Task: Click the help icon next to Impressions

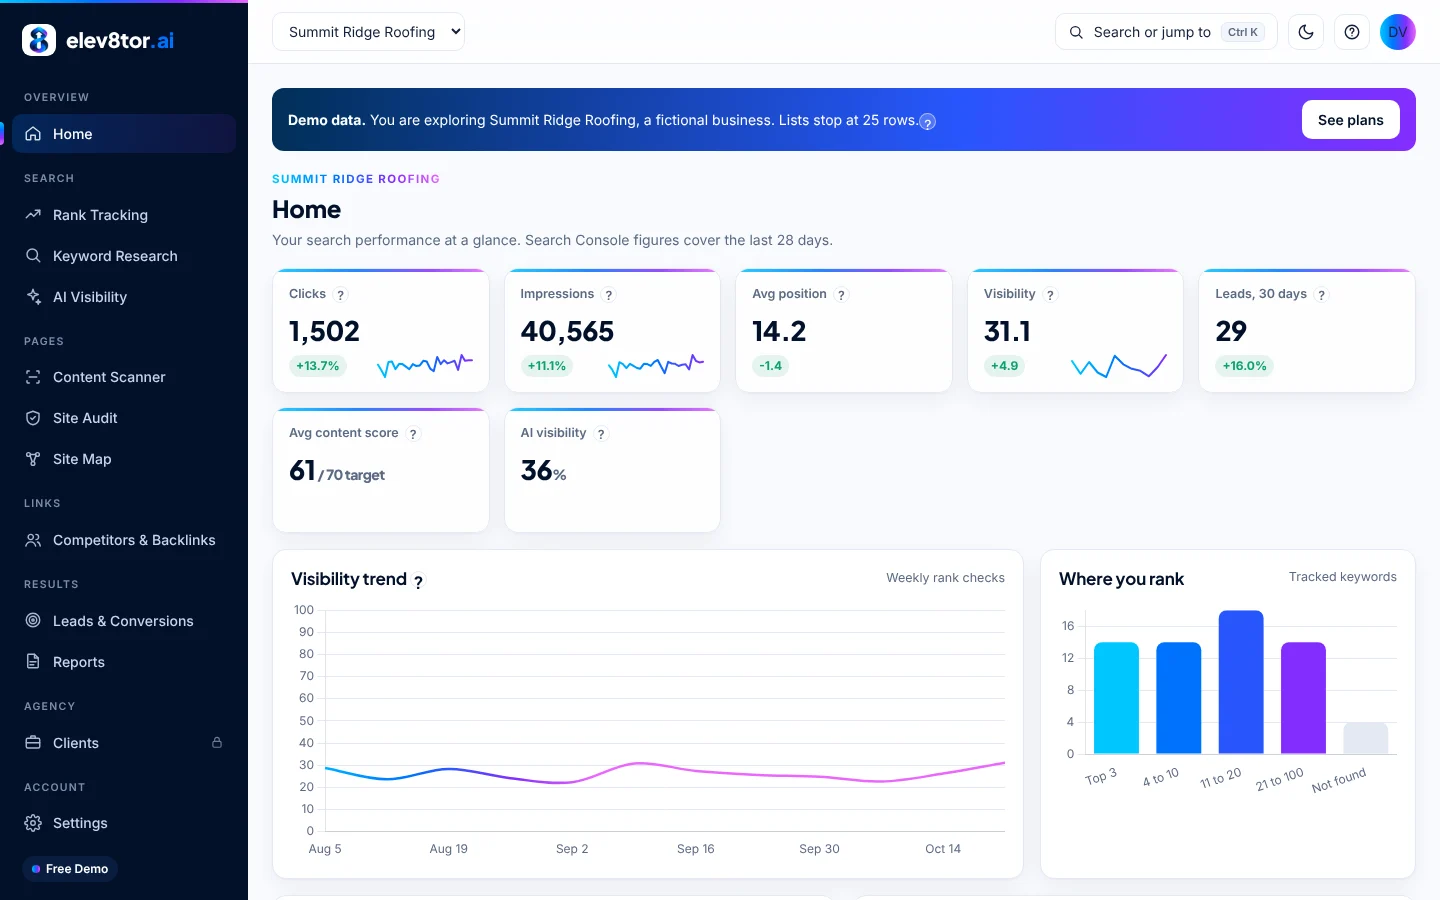Action: pyautogui.click(x=609, y=295)
